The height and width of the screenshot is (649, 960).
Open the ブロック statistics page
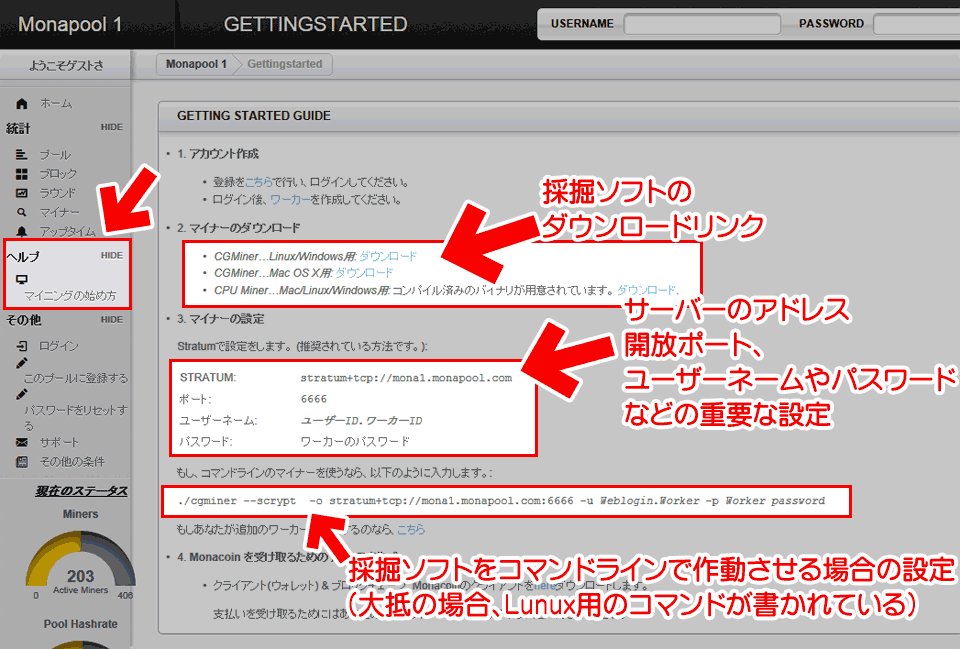(58, 174)
